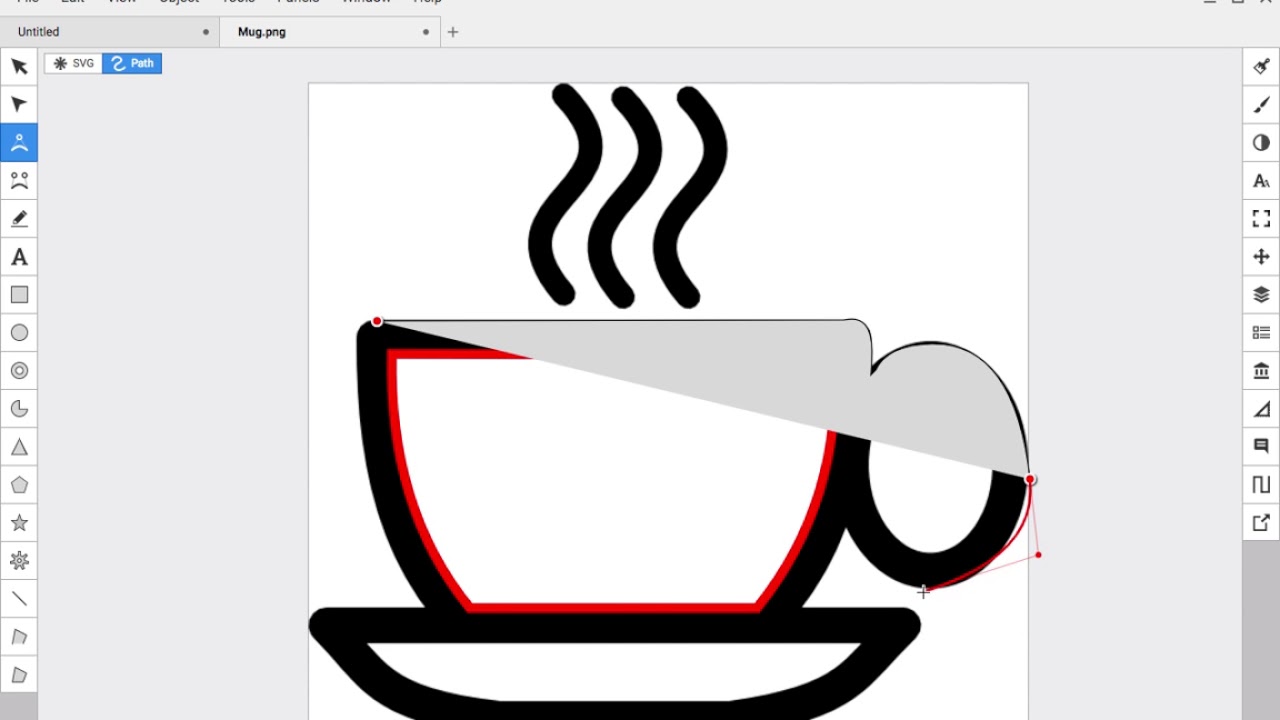The height and width of the screenshot is (720, 1280).
Task: Select the Edit node arrow tool
Action: (x=19, y=104)
